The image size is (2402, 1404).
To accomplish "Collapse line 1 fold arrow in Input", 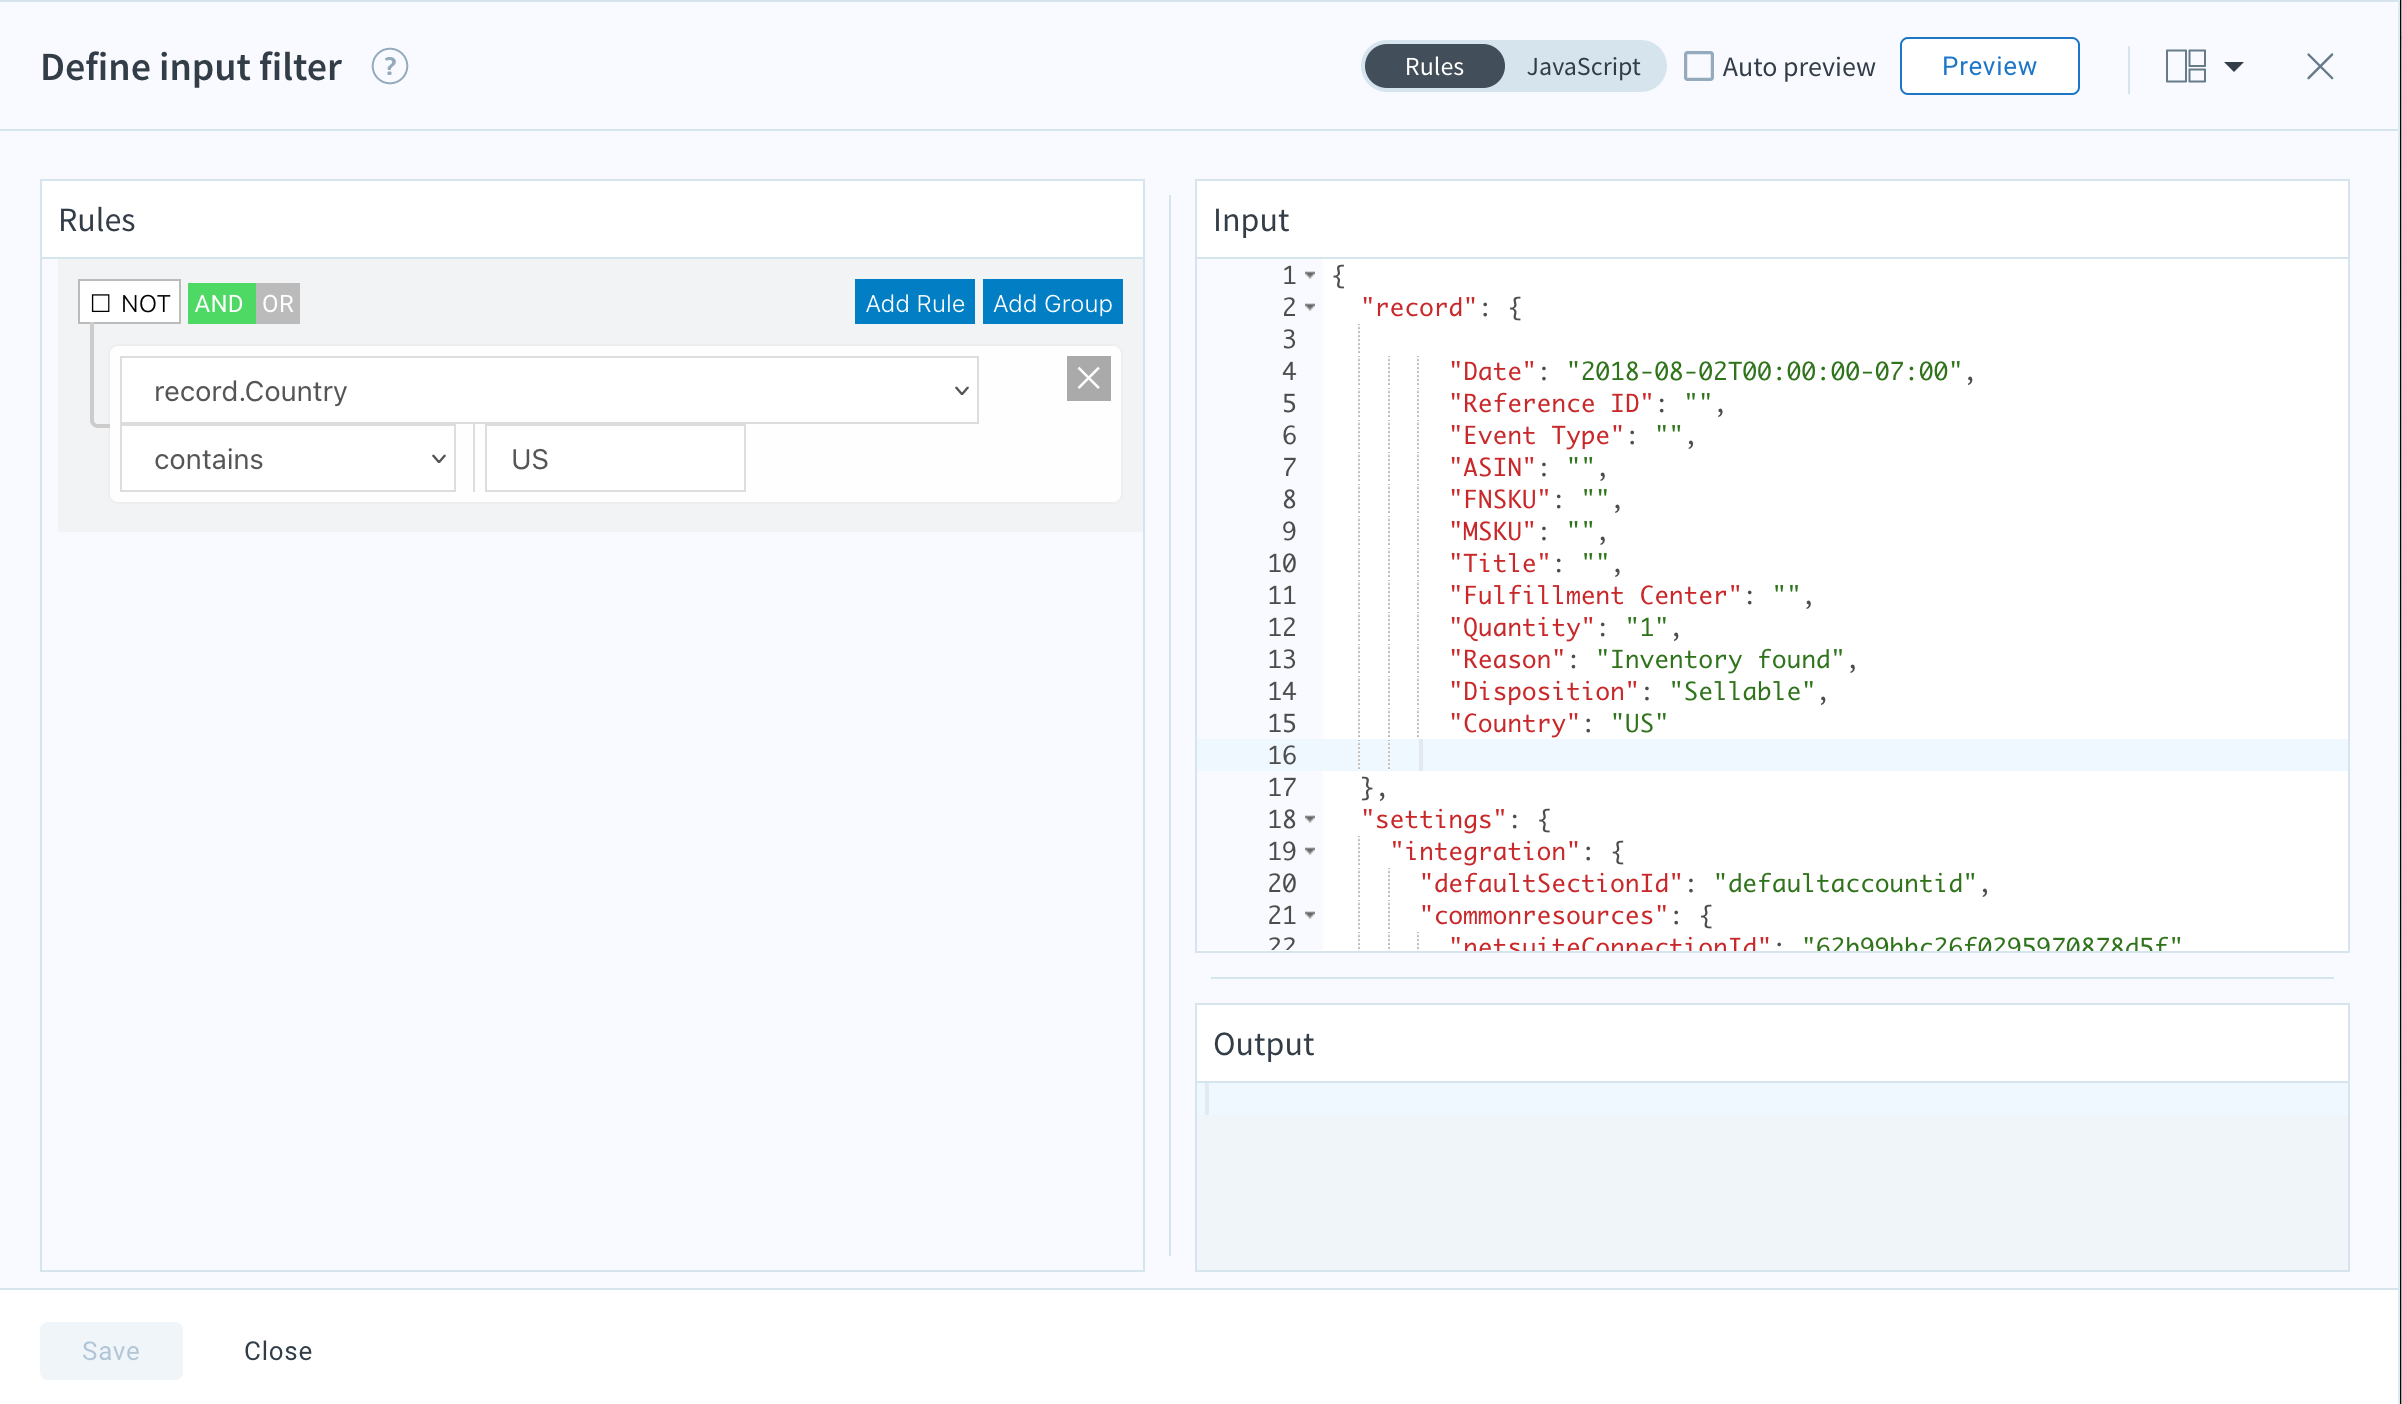I will 1310,275.
